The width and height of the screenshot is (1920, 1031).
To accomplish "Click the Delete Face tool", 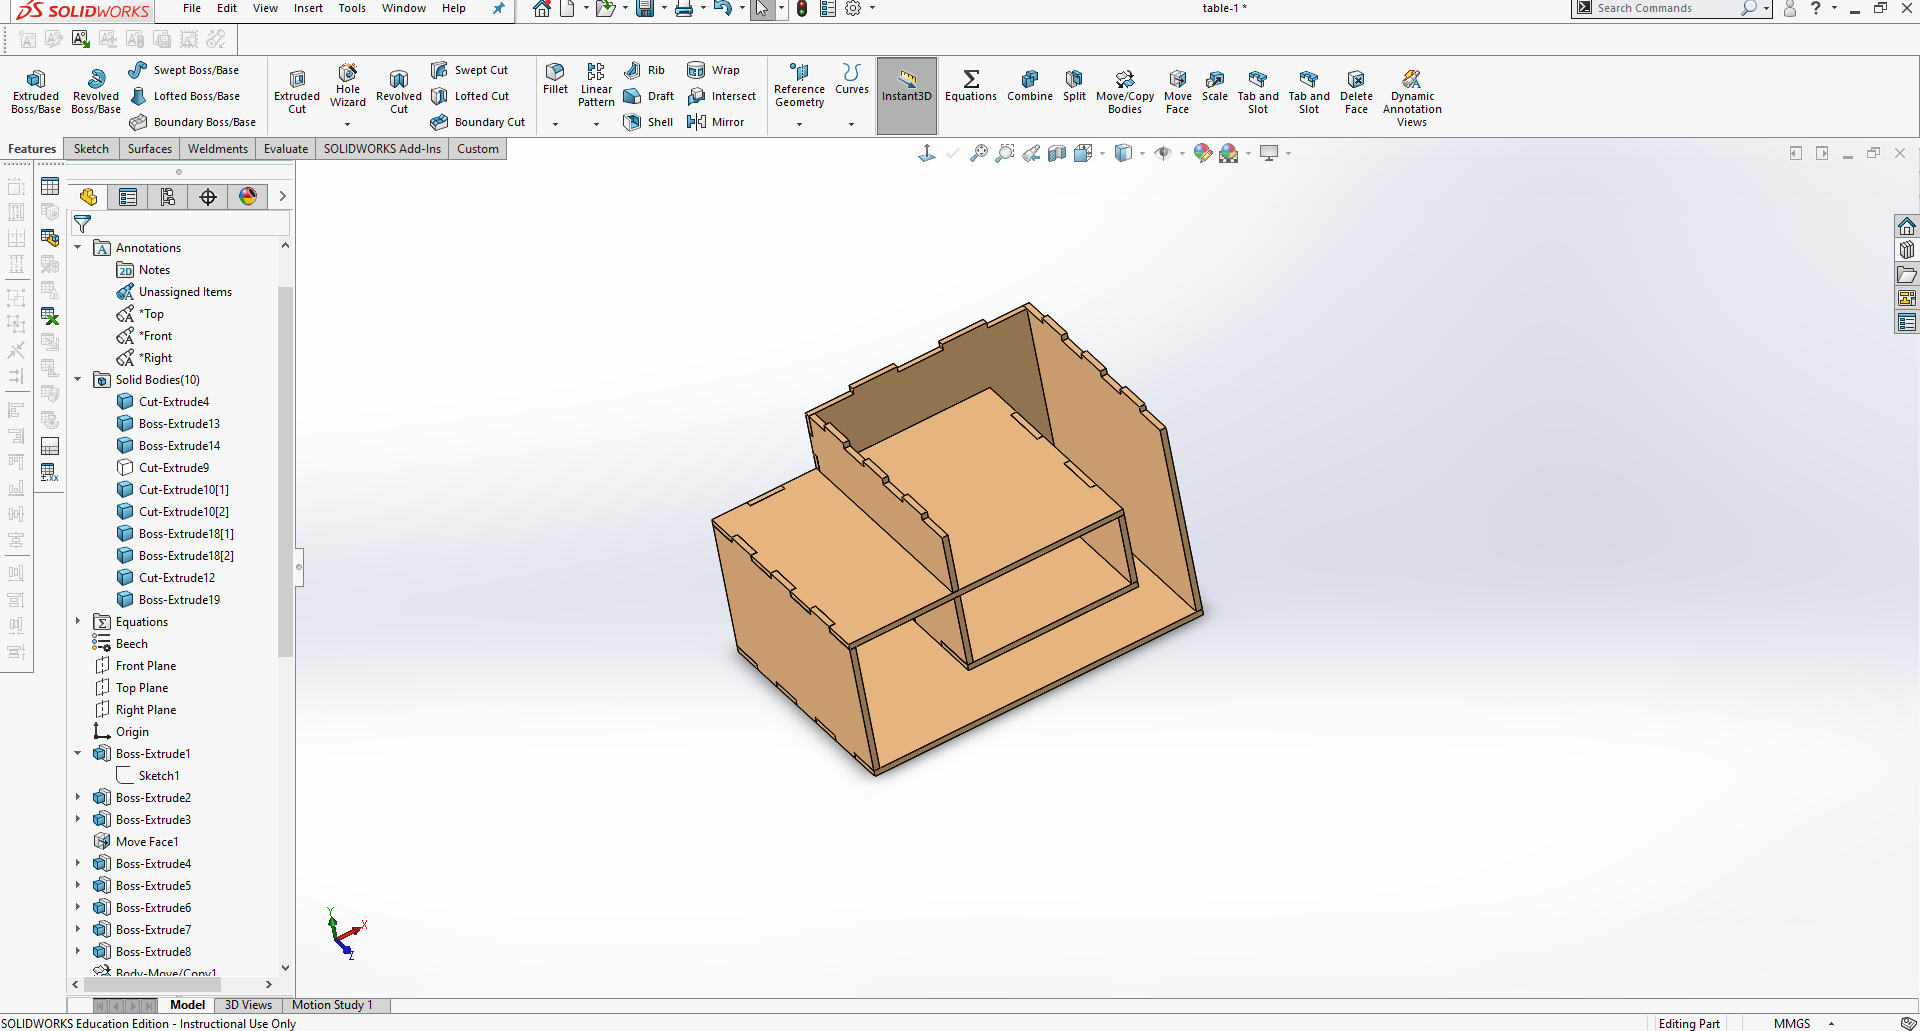I will point(1356,92).
